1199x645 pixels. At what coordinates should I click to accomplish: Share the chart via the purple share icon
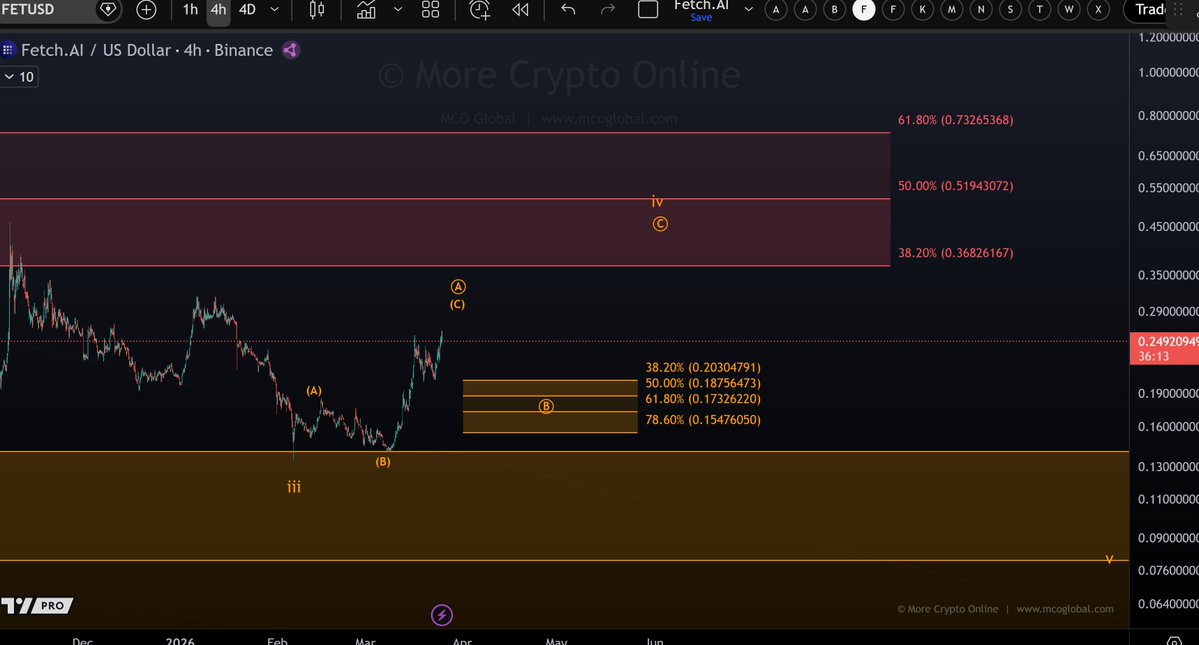290,50
